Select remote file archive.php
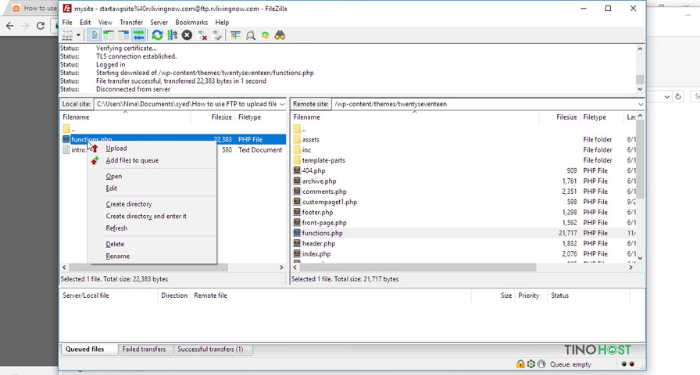The image size is (700, 375). click(319, 181)
